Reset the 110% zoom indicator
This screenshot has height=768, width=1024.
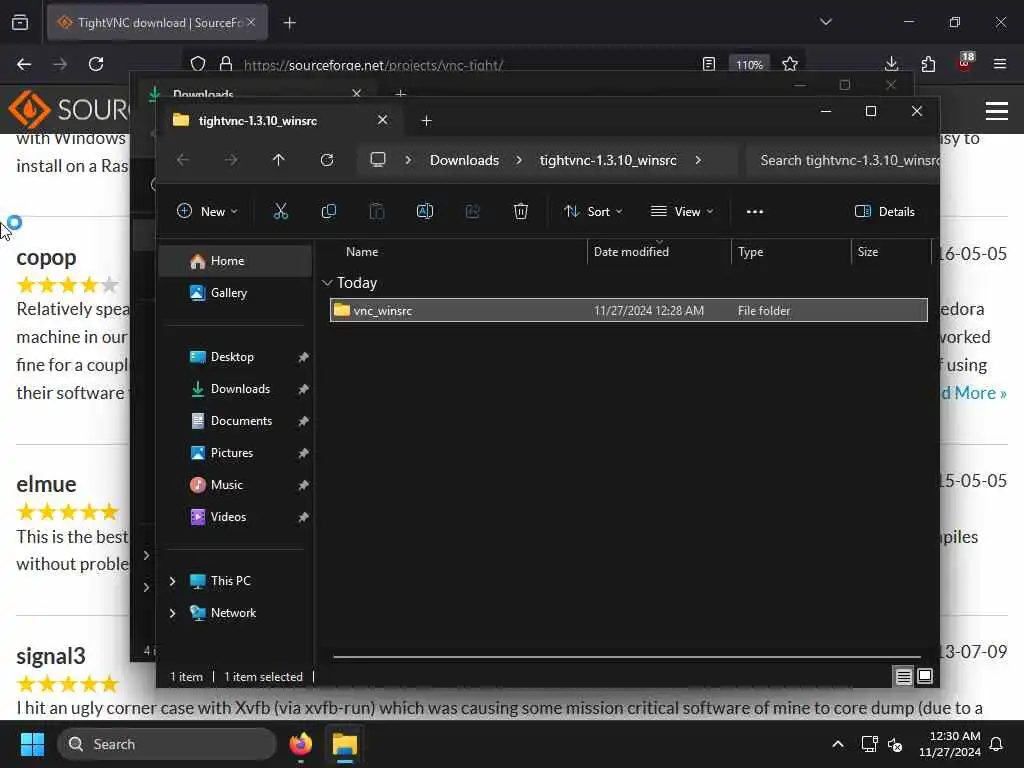coord(749,65)
